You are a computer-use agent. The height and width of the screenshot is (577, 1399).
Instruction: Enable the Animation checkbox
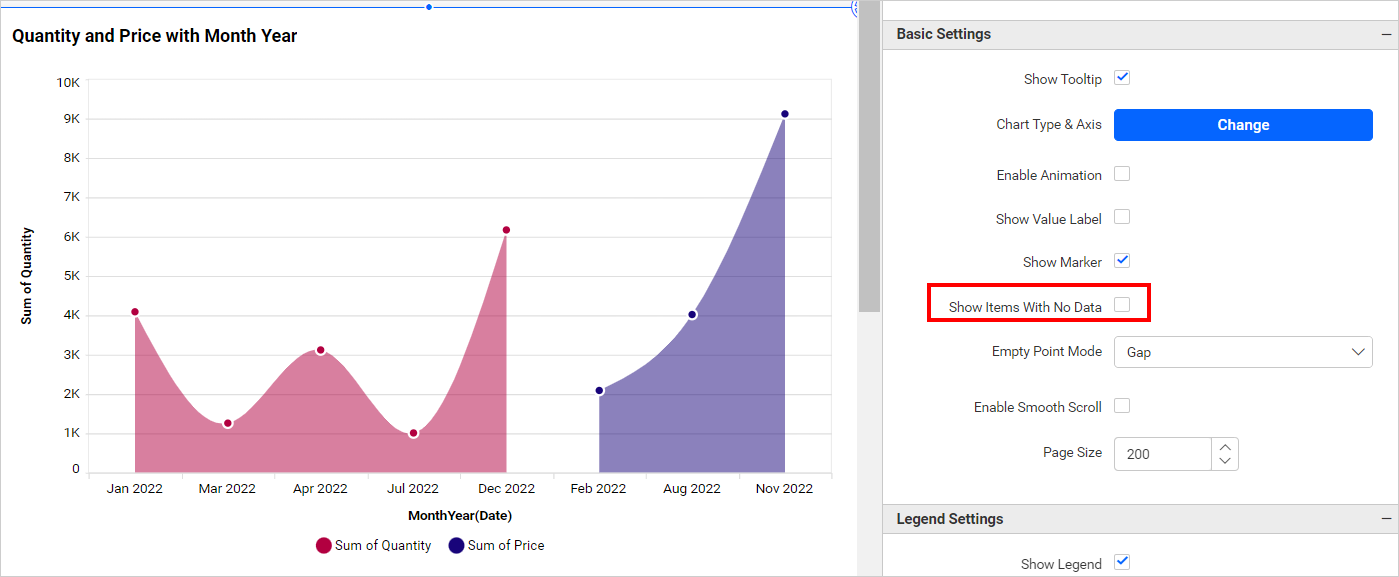click(1122, 174)
